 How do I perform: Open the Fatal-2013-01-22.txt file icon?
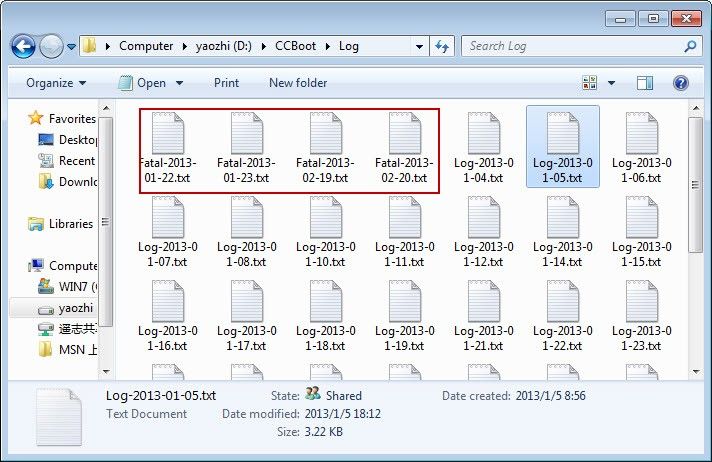pyautogui.click(x=167, y=135)
